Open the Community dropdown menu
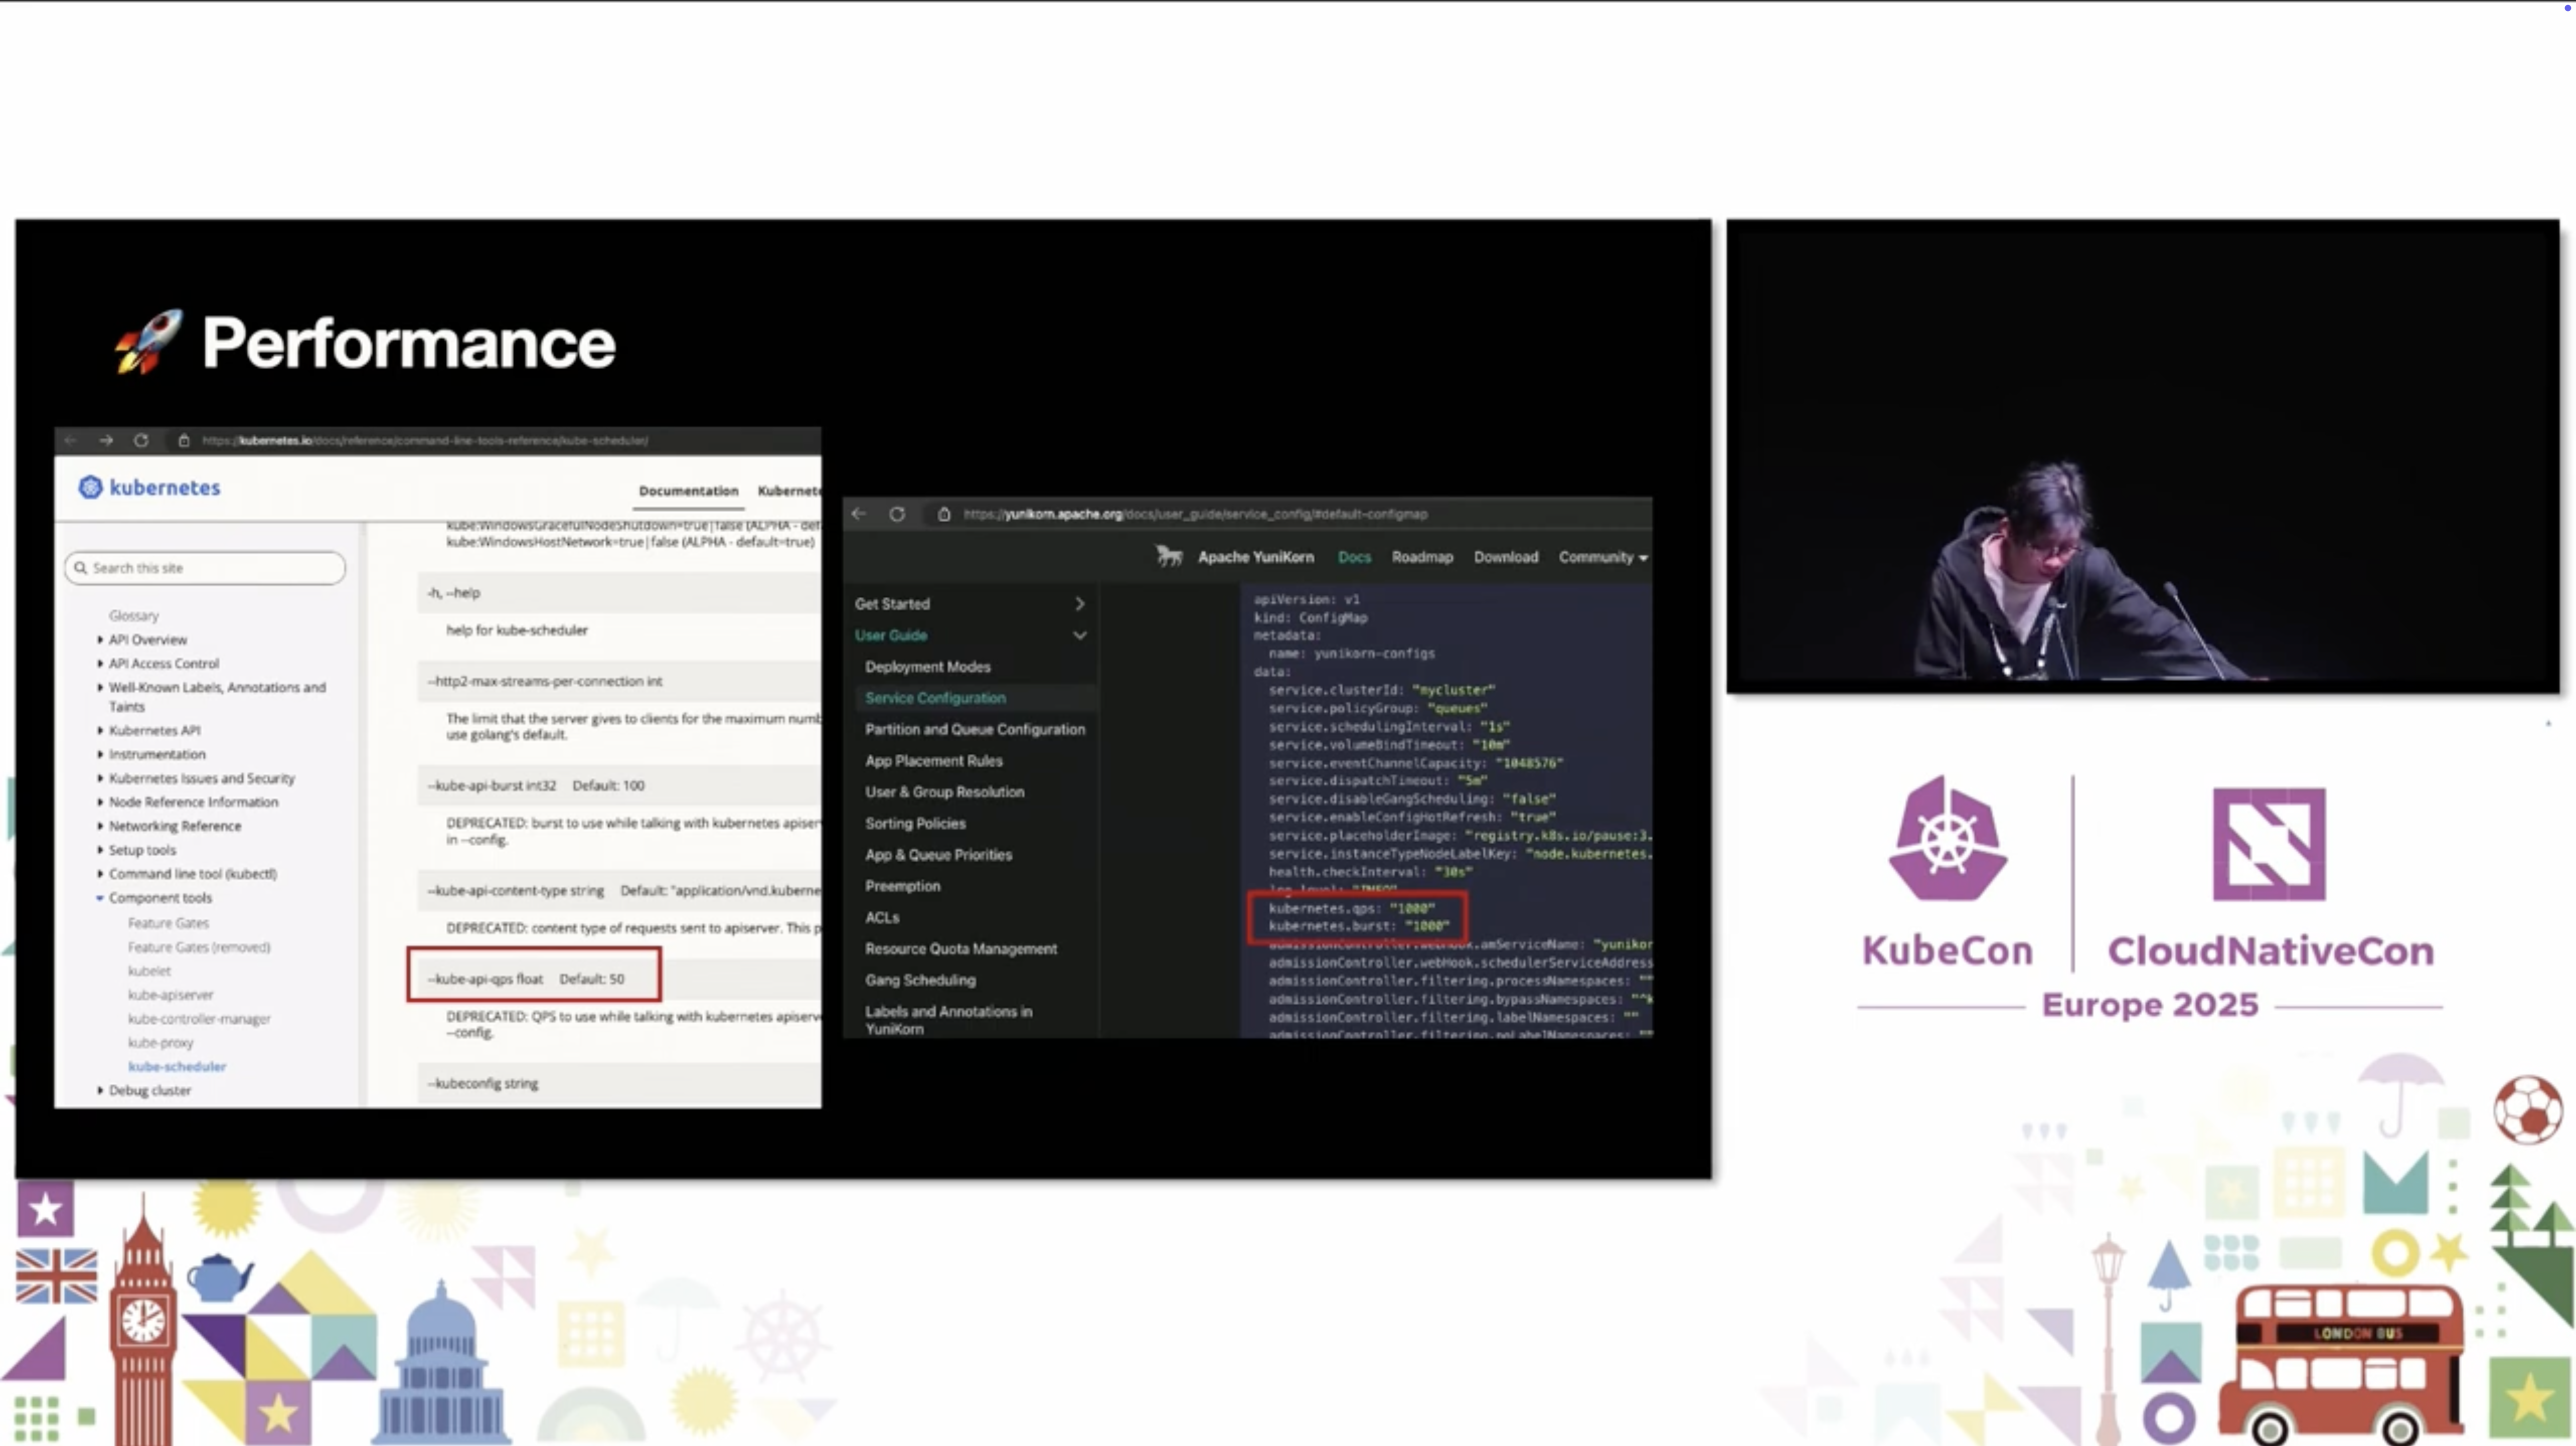 (1602, 557)
